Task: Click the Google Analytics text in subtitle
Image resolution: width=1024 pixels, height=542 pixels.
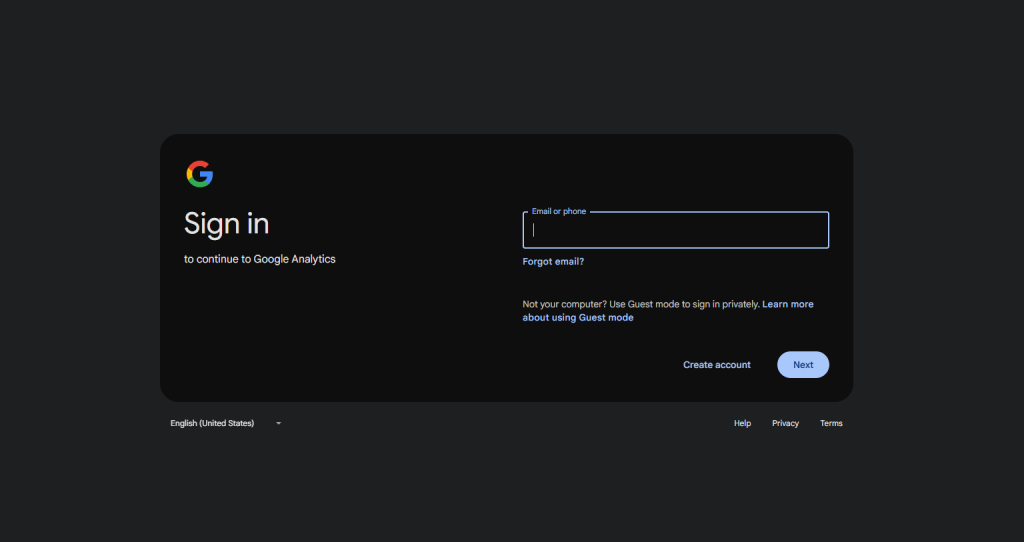Action: click(294, 260)
